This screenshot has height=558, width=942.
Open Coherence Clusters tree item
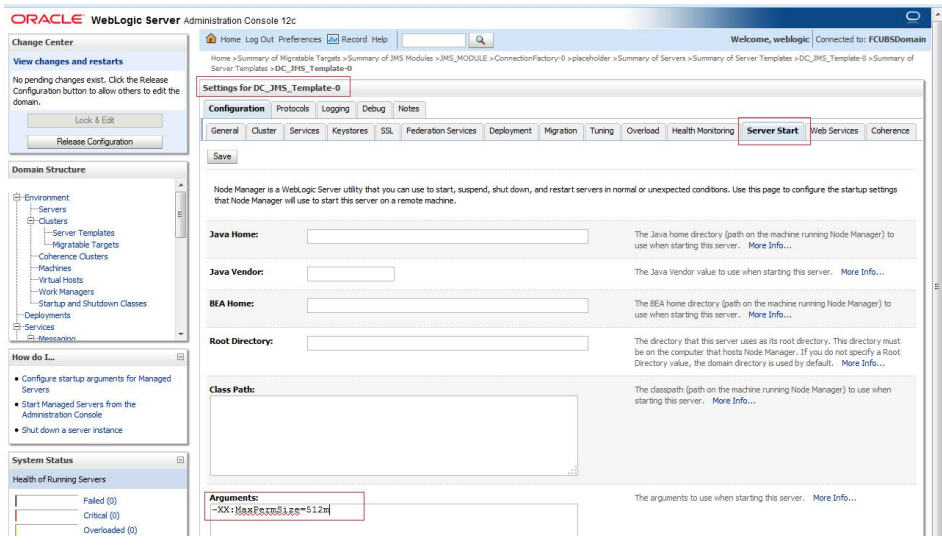[73, 256]
